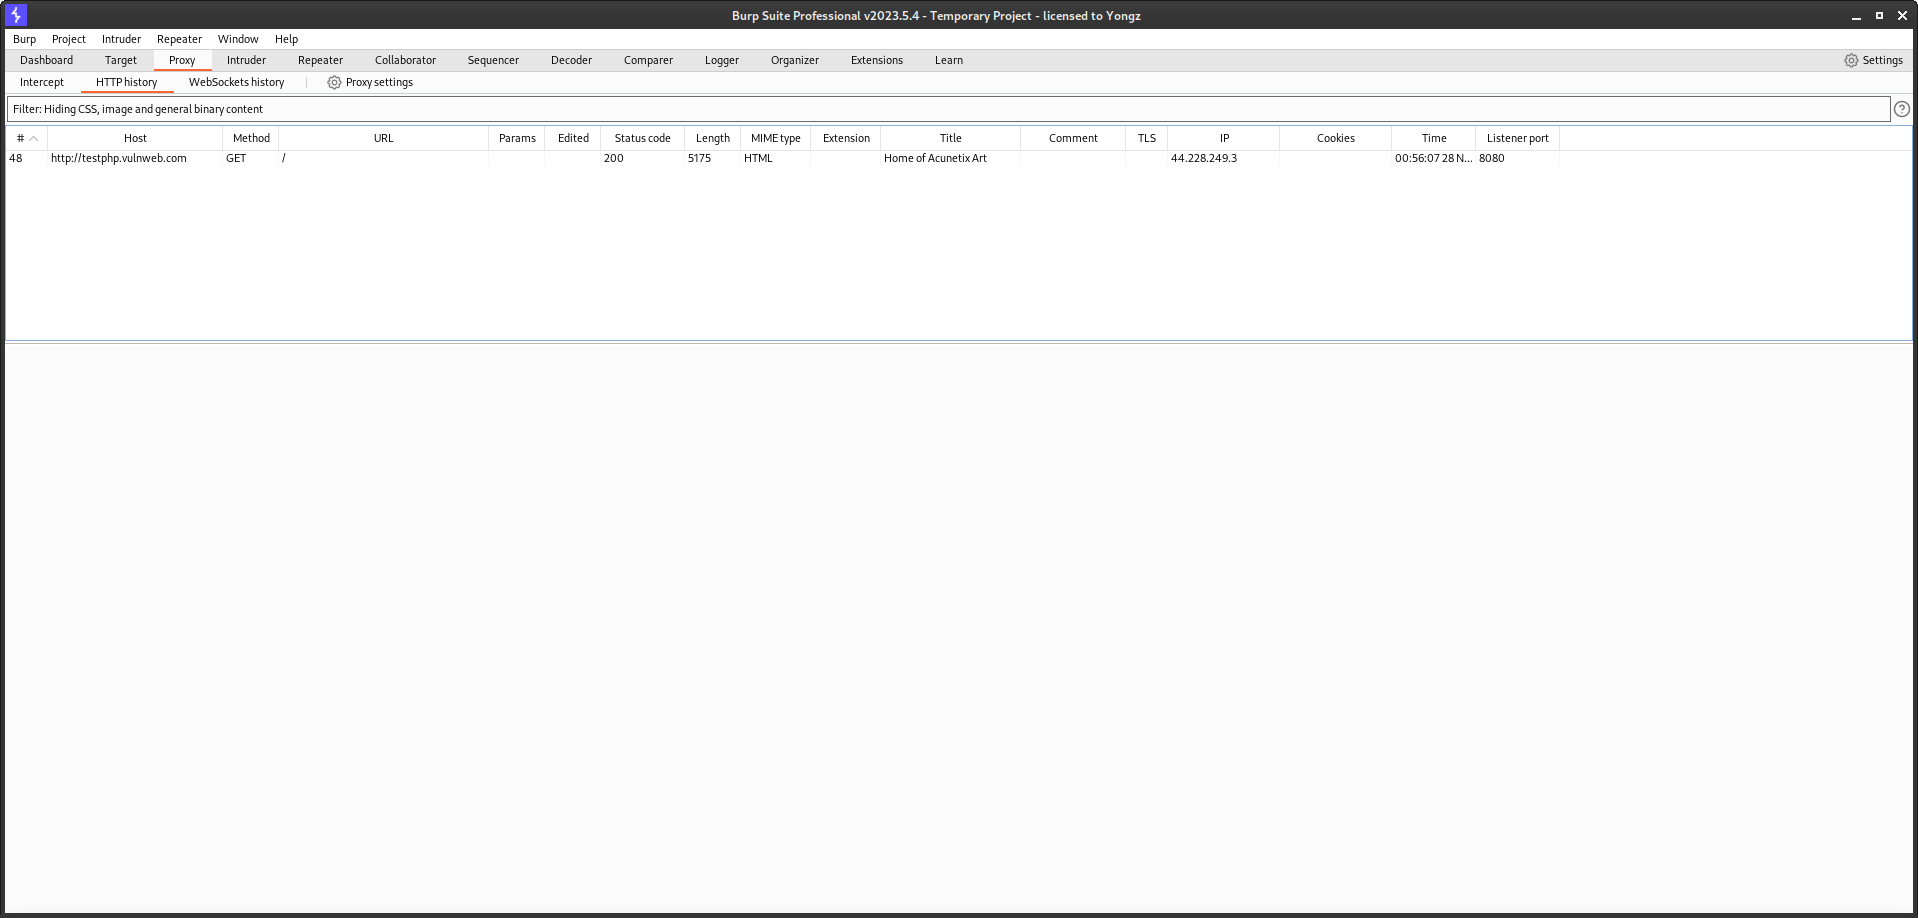
Task: Open the Burp menu
Action: click(24, 39)
